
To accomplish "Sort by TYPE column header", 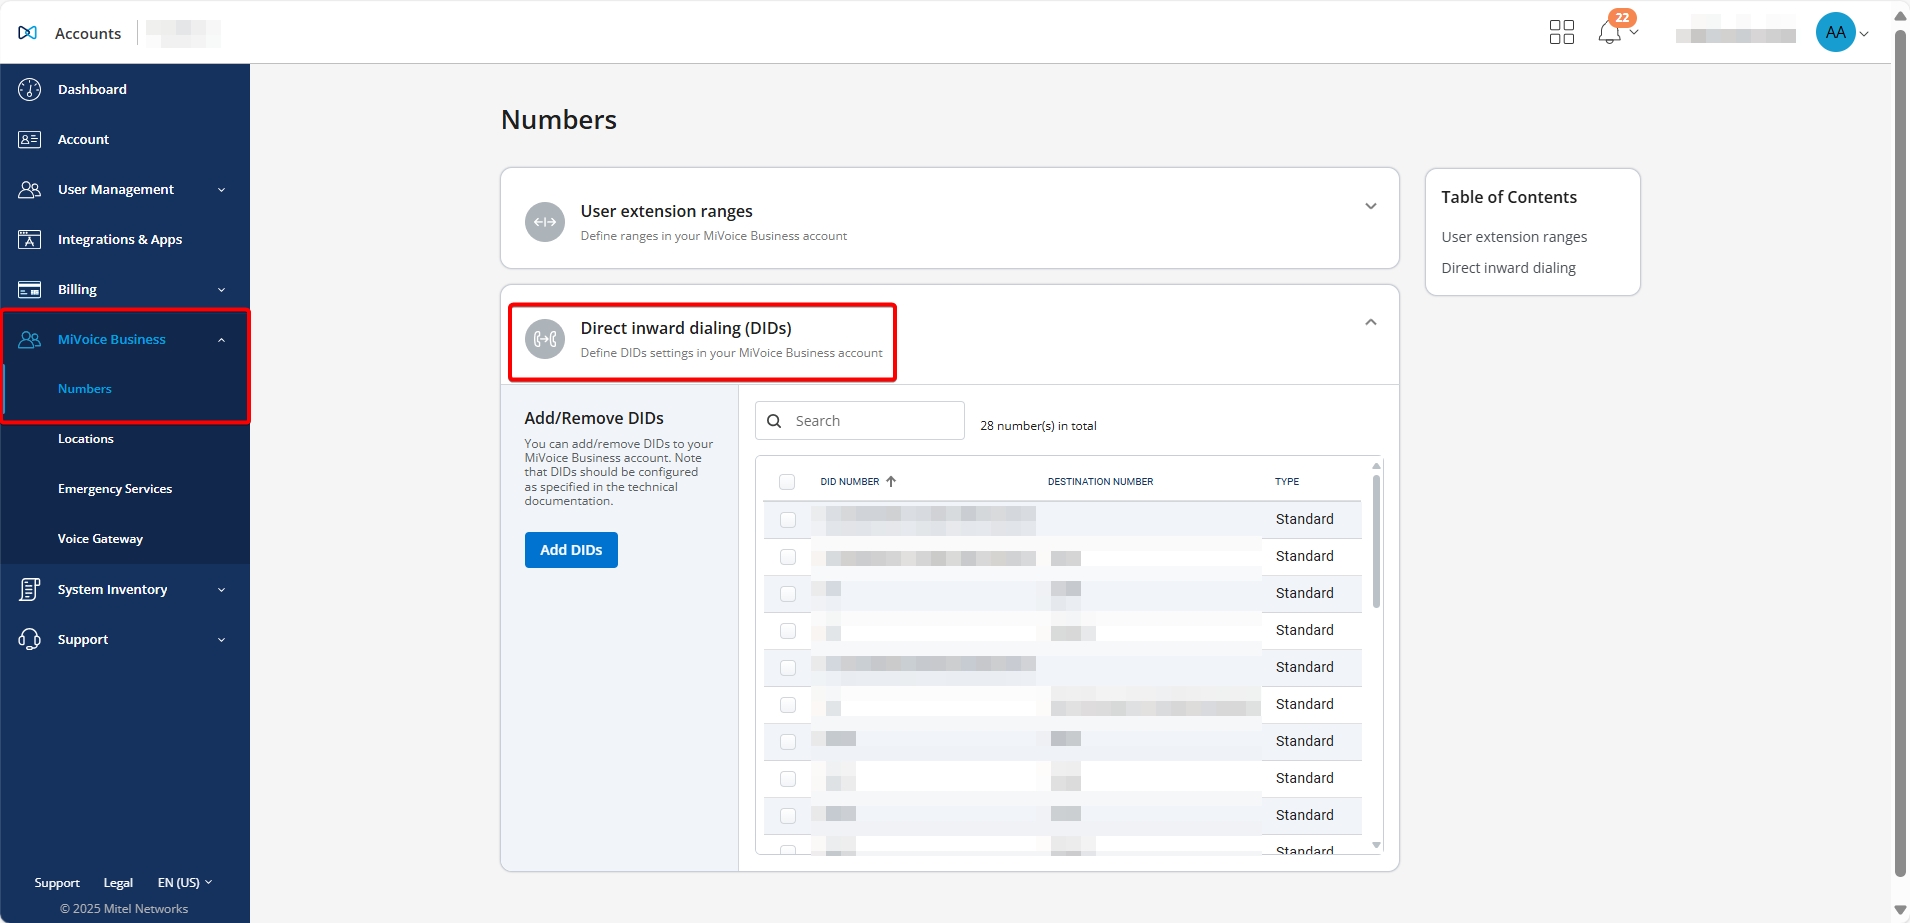I will coord(1287,482).
